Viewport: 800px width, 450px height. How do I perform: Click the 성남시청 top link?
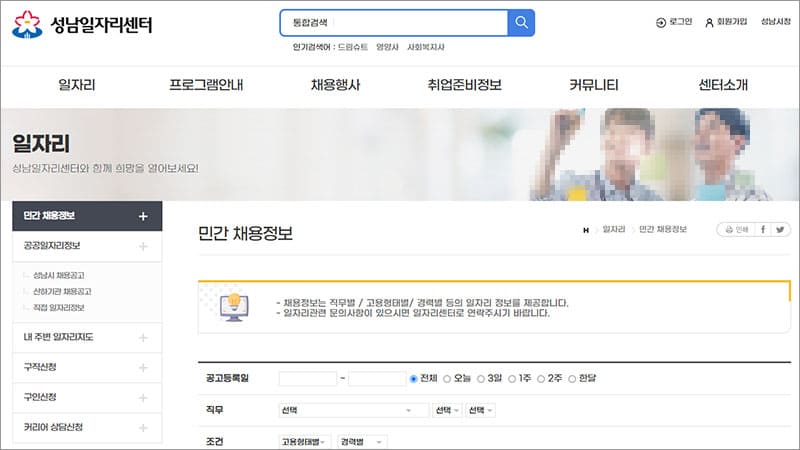775,22
